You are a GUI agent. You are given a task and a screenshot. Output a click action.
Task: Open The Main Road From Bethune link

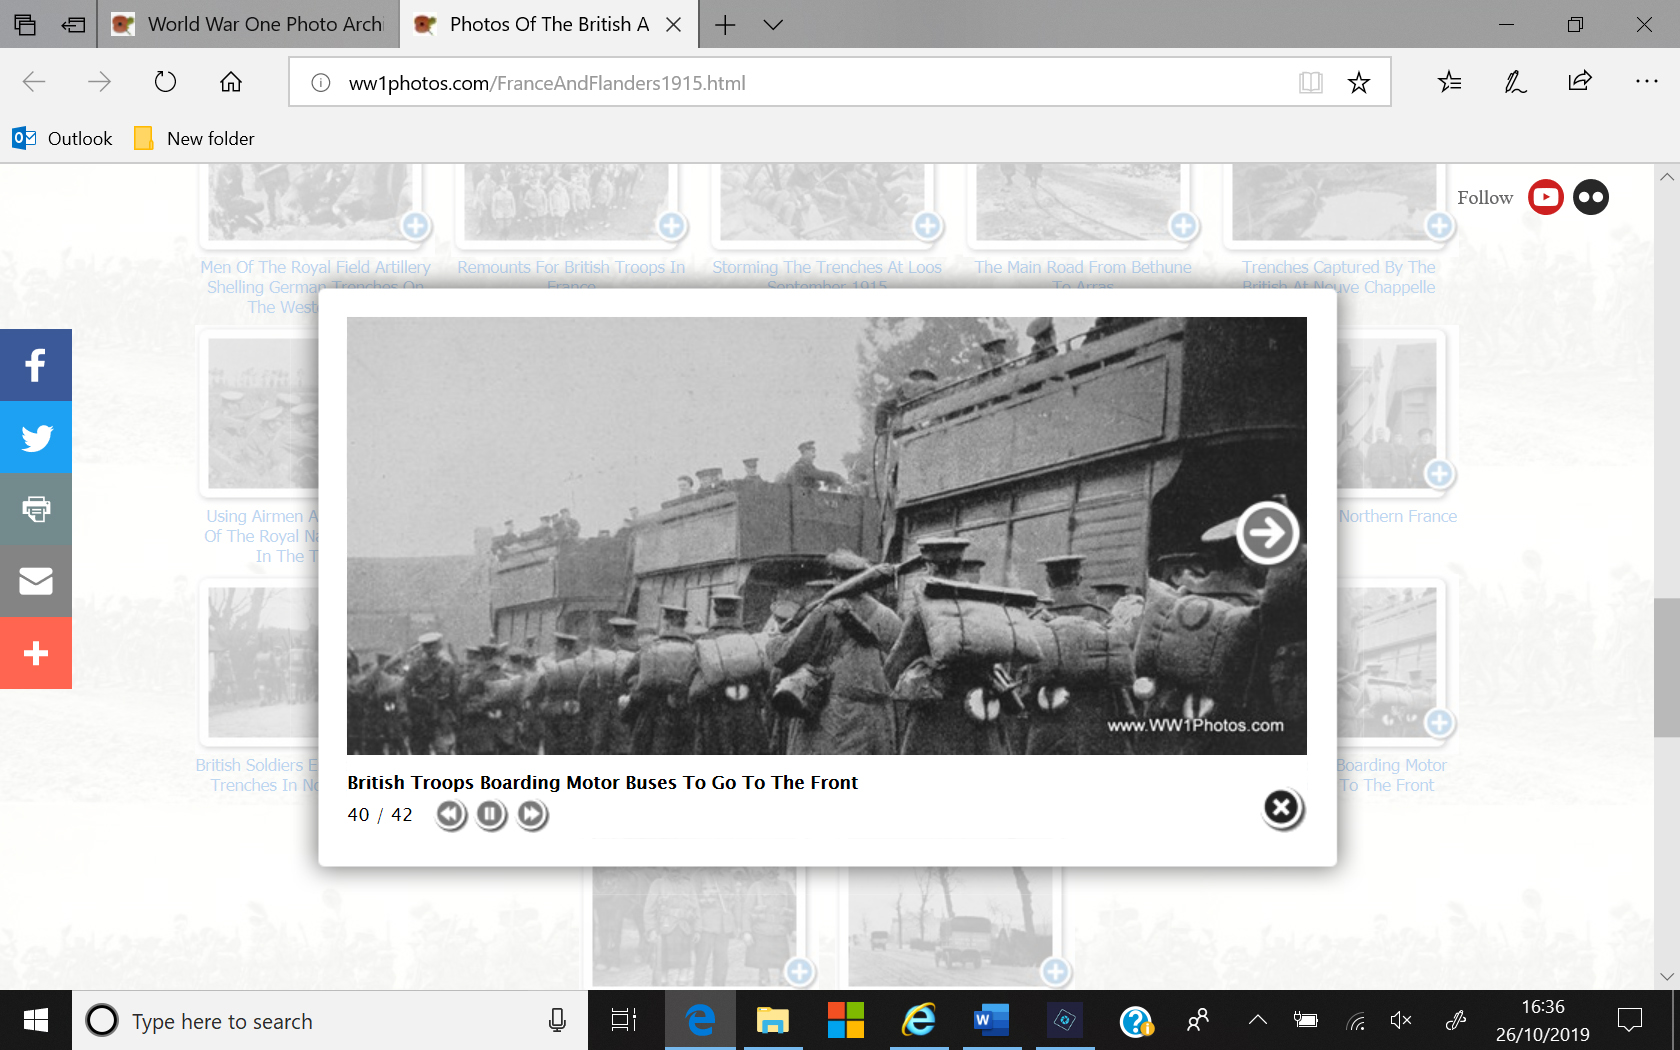pyautogui.click(x=1083, y=275)
